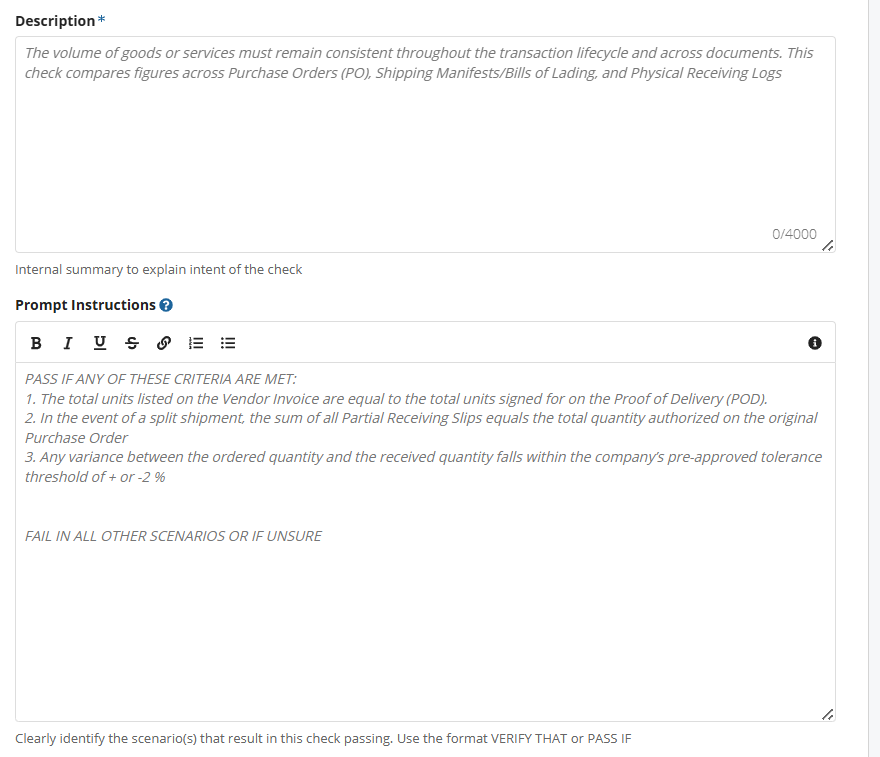Focus the Description text area
Viewport: 880px width, 757px height.
(x=425, y=150)
